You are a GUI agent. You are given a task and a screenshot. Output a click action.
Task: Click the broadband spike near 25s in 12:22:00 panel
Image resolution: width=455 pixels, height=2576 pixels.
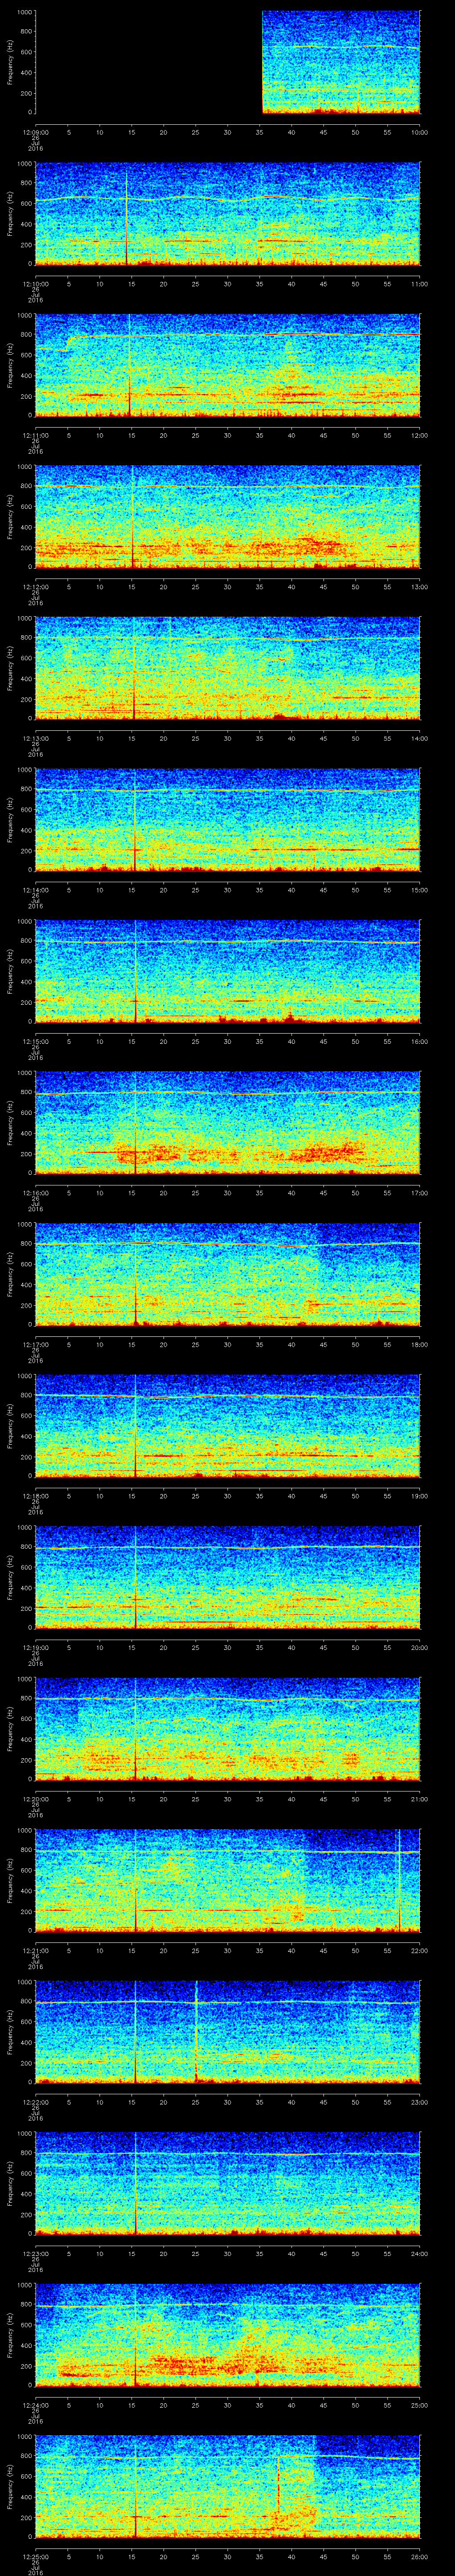point(196,2032)
